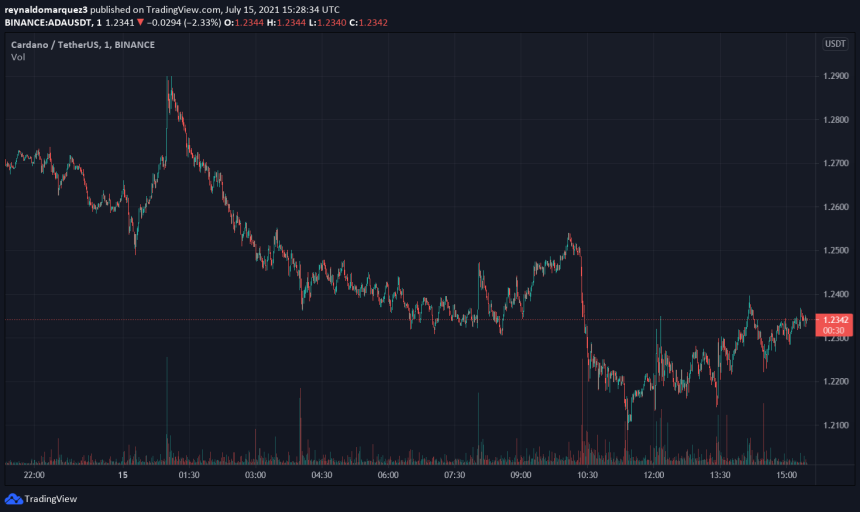Click the 1.2100 price axis label
Screen dimensions: 860x512
(835, 425)
